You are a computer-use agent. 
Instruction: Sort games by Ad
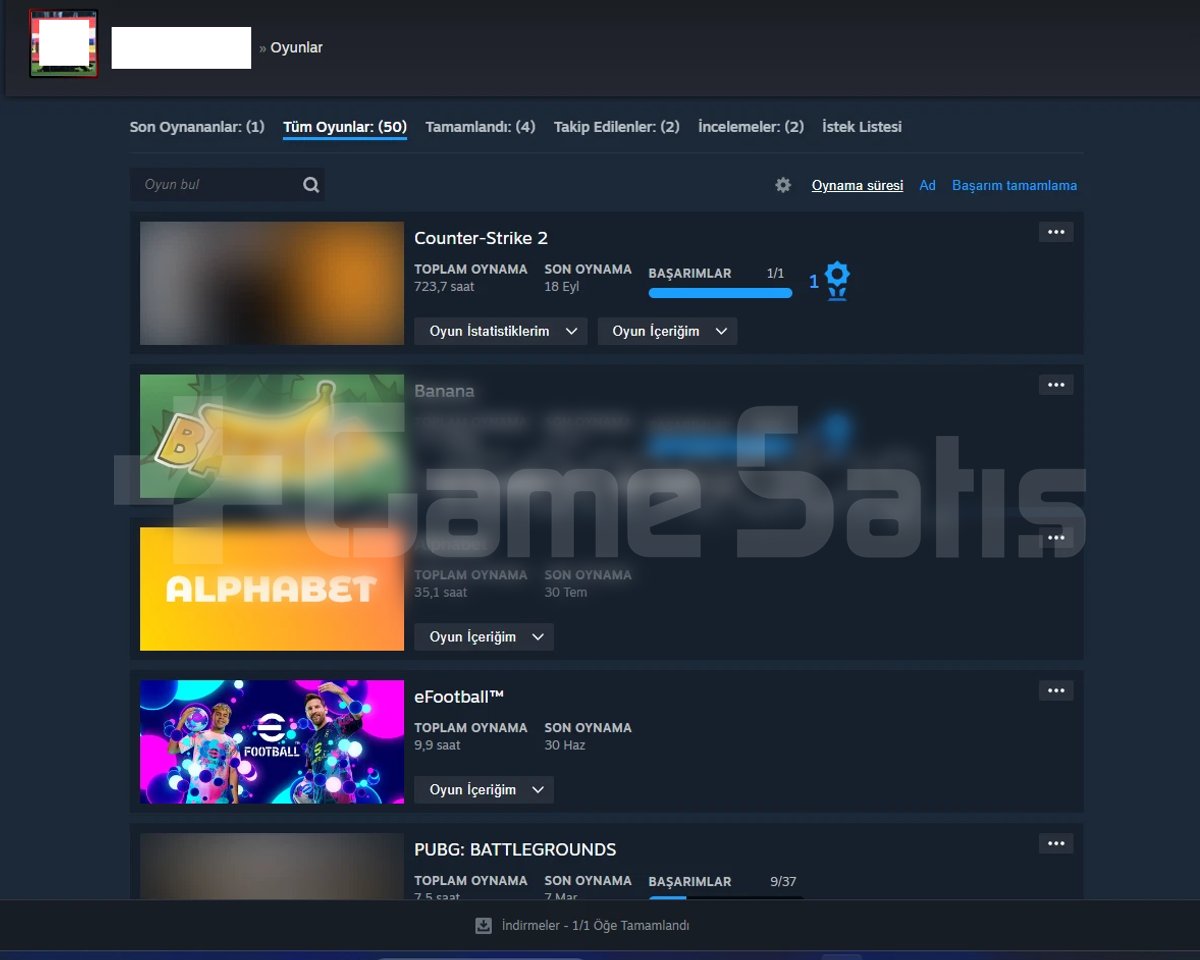click(x=928, y=185)
